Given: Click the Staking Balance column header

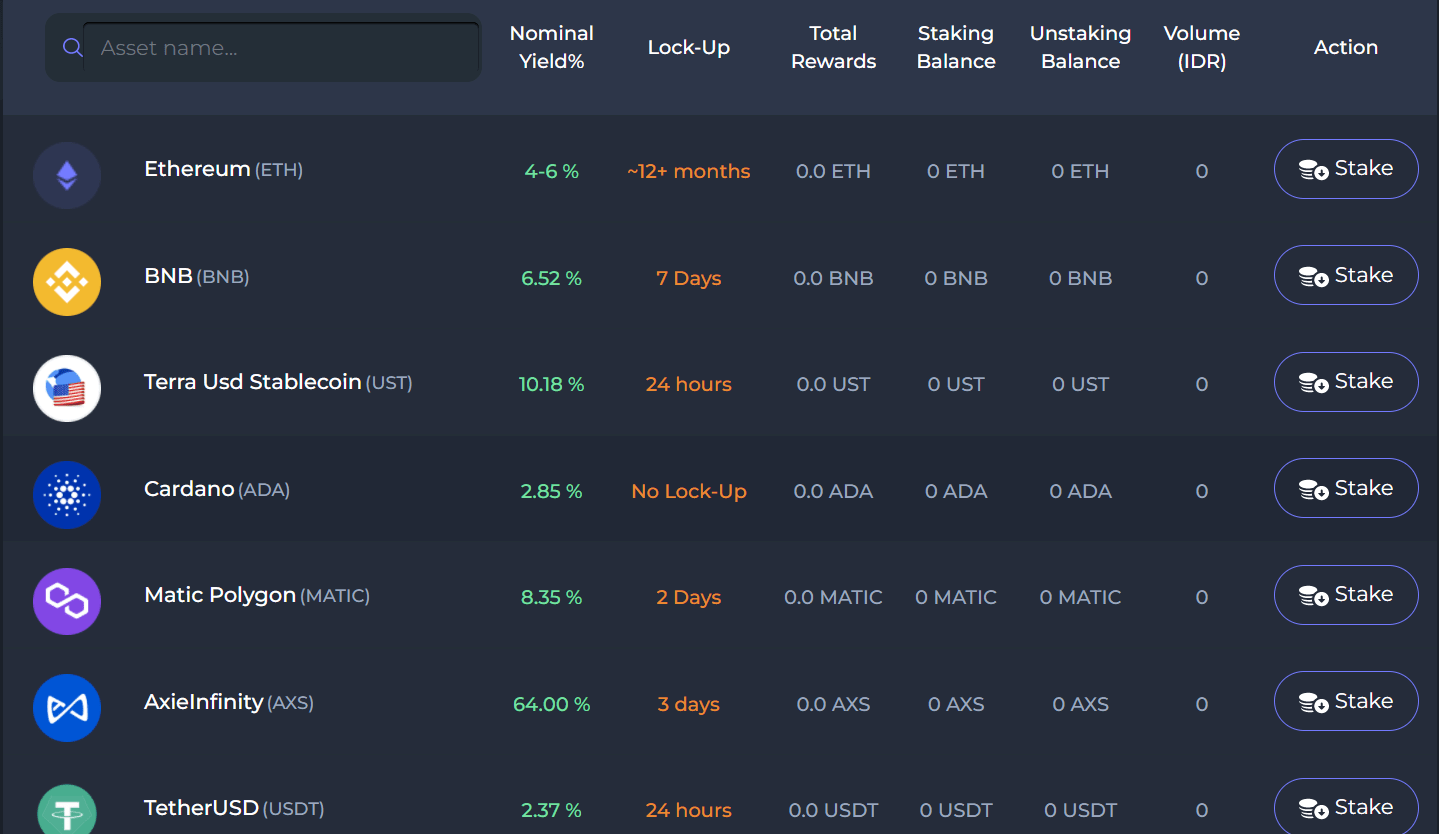Looking at the screenshot, I should pyautogui.click(x=956, y=47).
